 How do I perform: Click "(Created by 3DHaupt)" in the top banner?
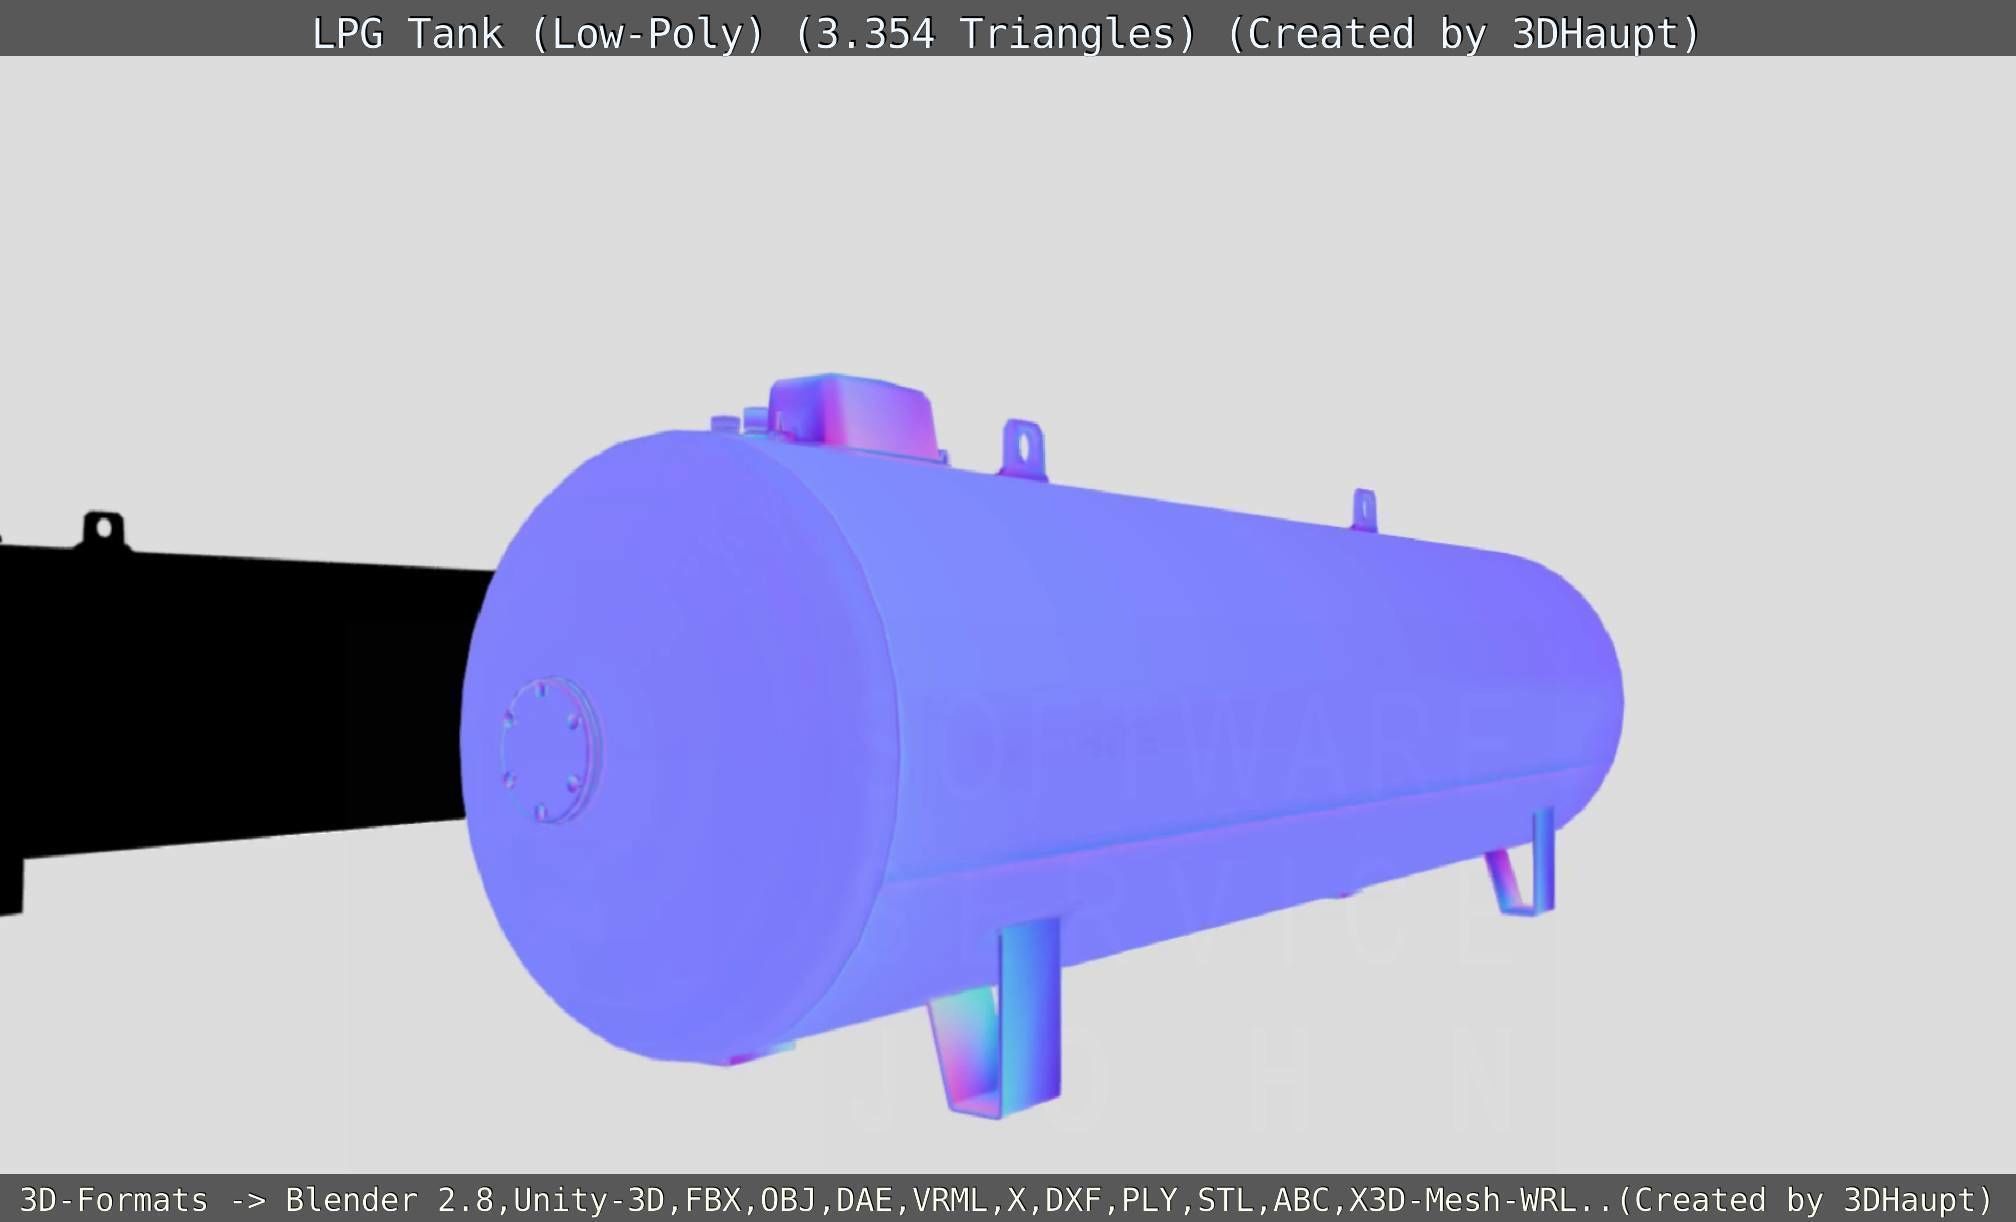(1463, 34)
